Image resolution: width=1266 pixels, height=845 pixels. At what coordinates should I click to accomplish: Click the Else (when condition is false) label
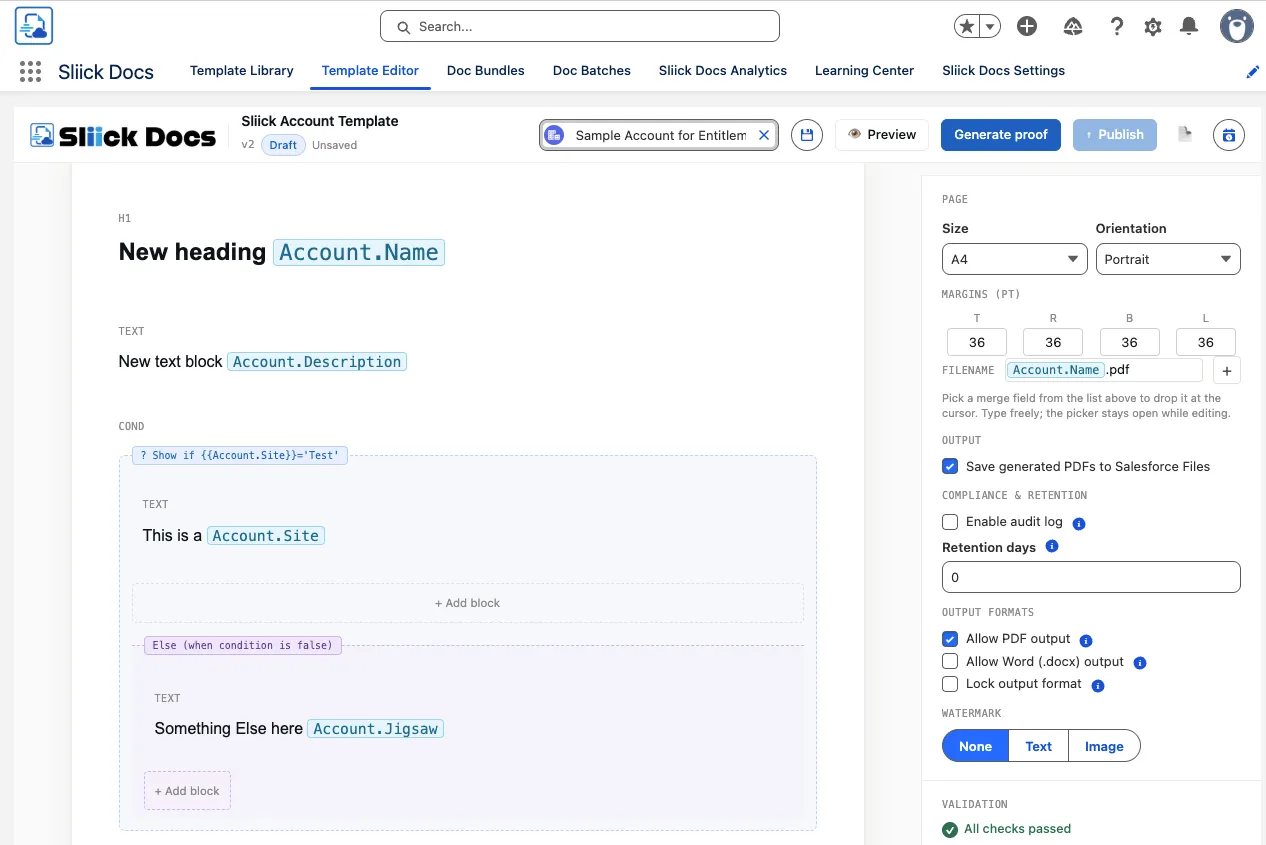click(243, 645)
